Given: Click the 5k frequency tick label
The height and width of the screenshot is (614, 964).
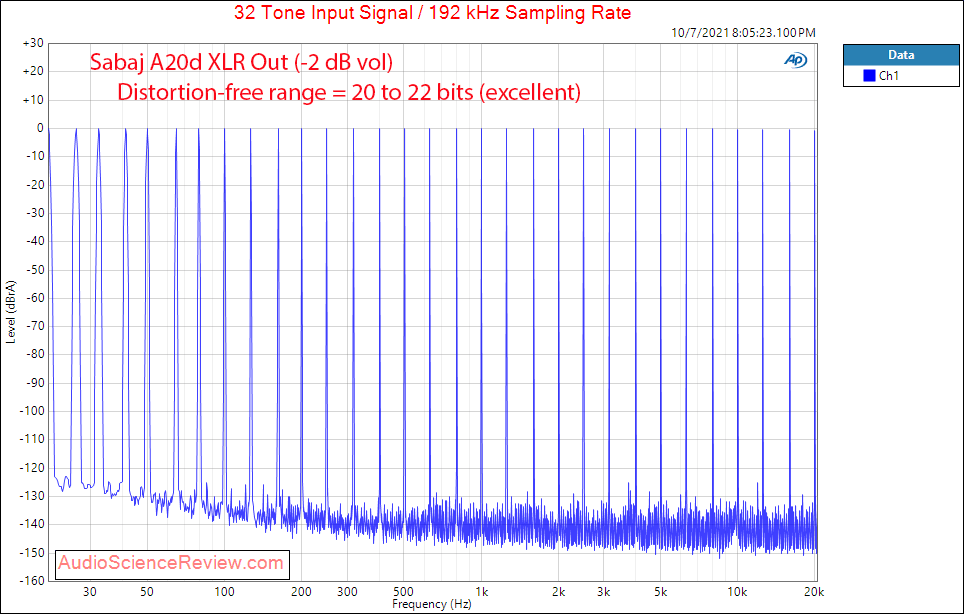Looking at the screenshot, I should 661,592.
